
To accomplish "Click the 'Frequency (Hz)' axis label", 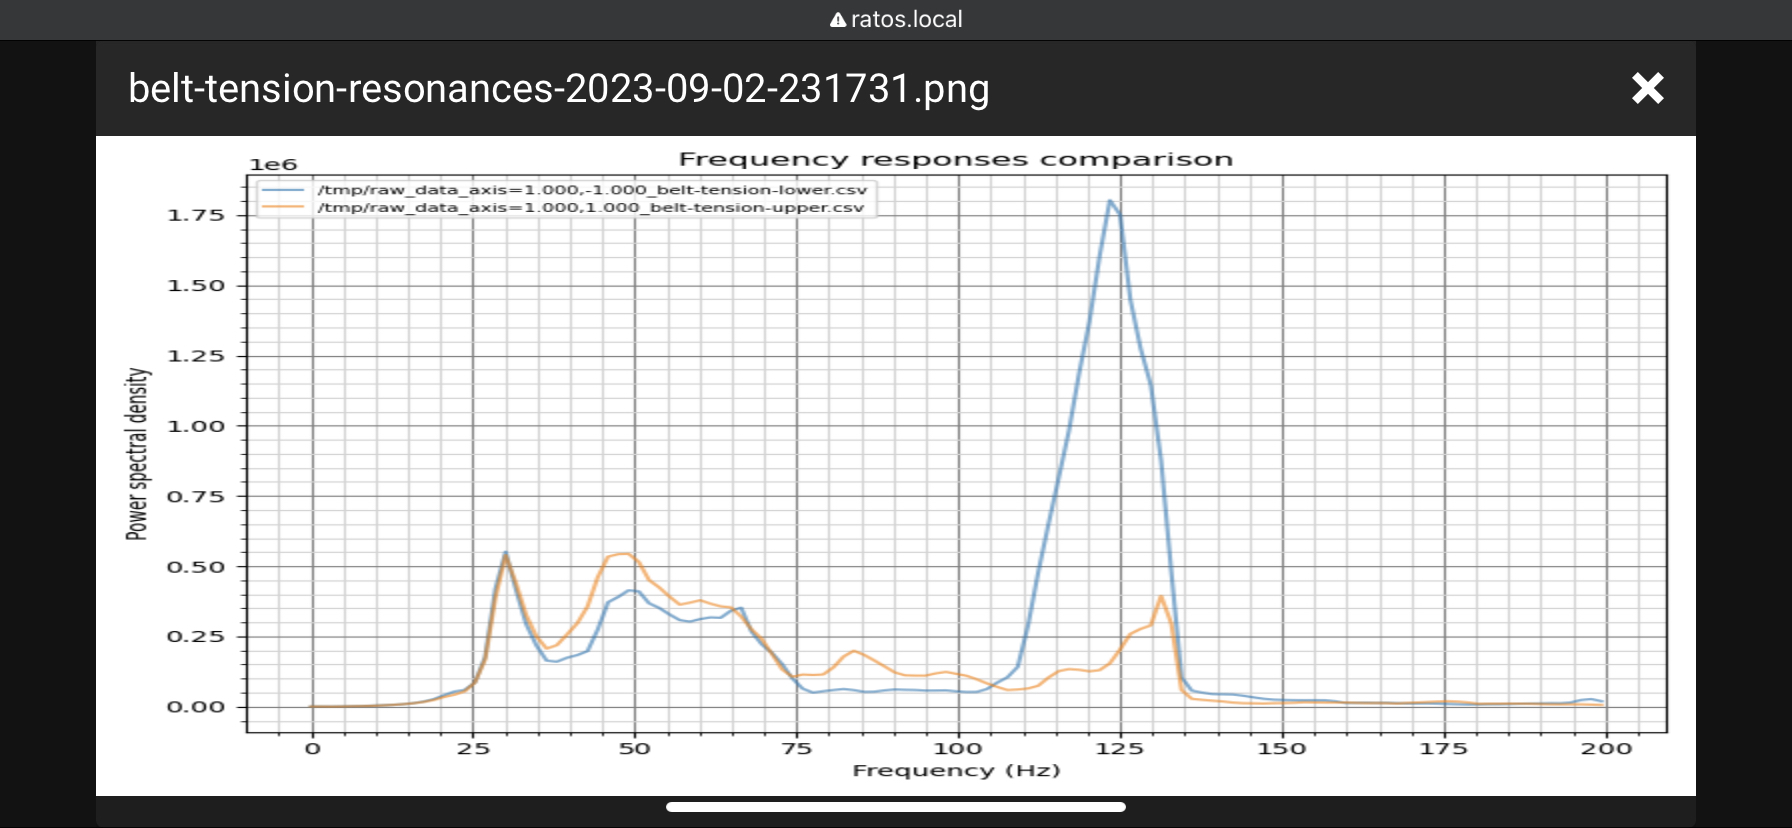I will 955,770.
